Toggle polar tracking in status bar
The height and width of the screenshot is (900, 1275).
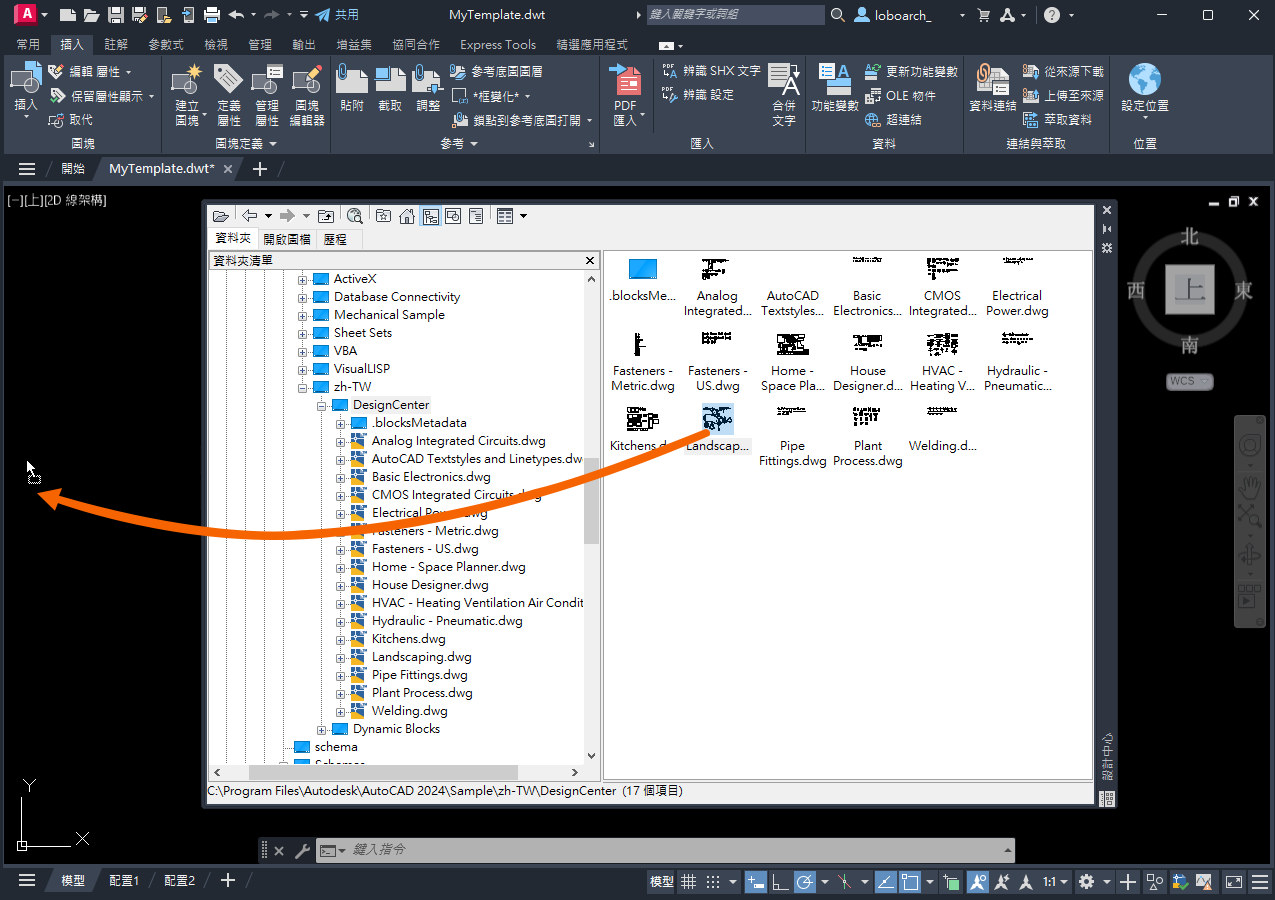805,882
